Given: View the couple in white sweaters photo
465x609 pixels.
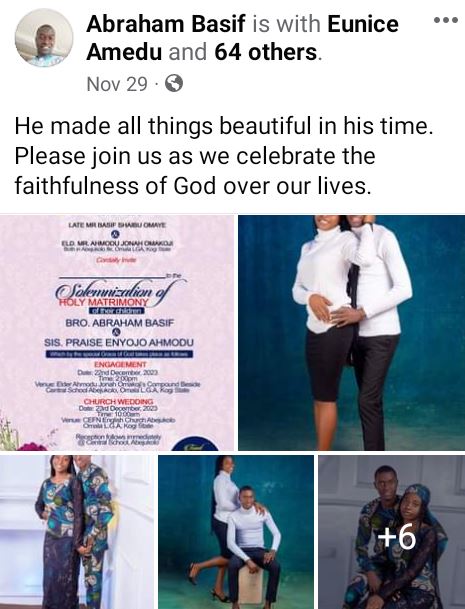Looking at the screenshot, I should (x=352, y=332).
